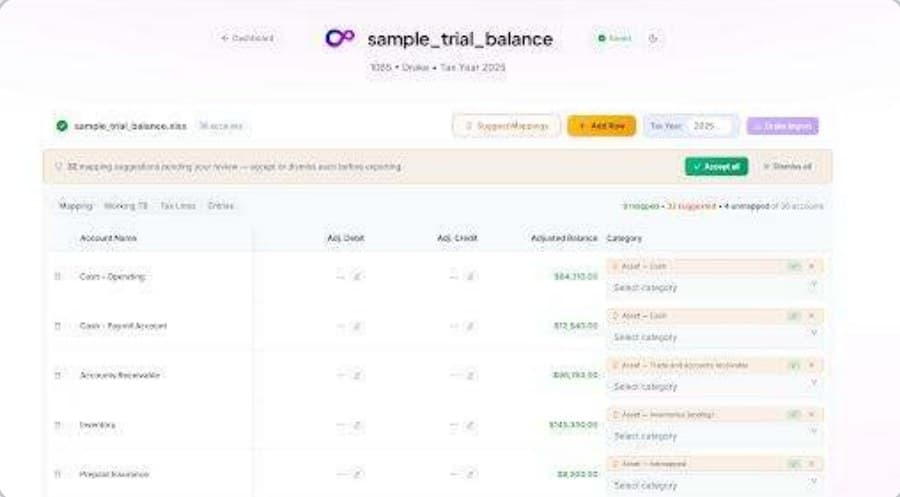Click green check icon beside sample_trial_balance.xlsx
Image resolution: width=900 pixels, height=497 pixels.
(62, 126)
